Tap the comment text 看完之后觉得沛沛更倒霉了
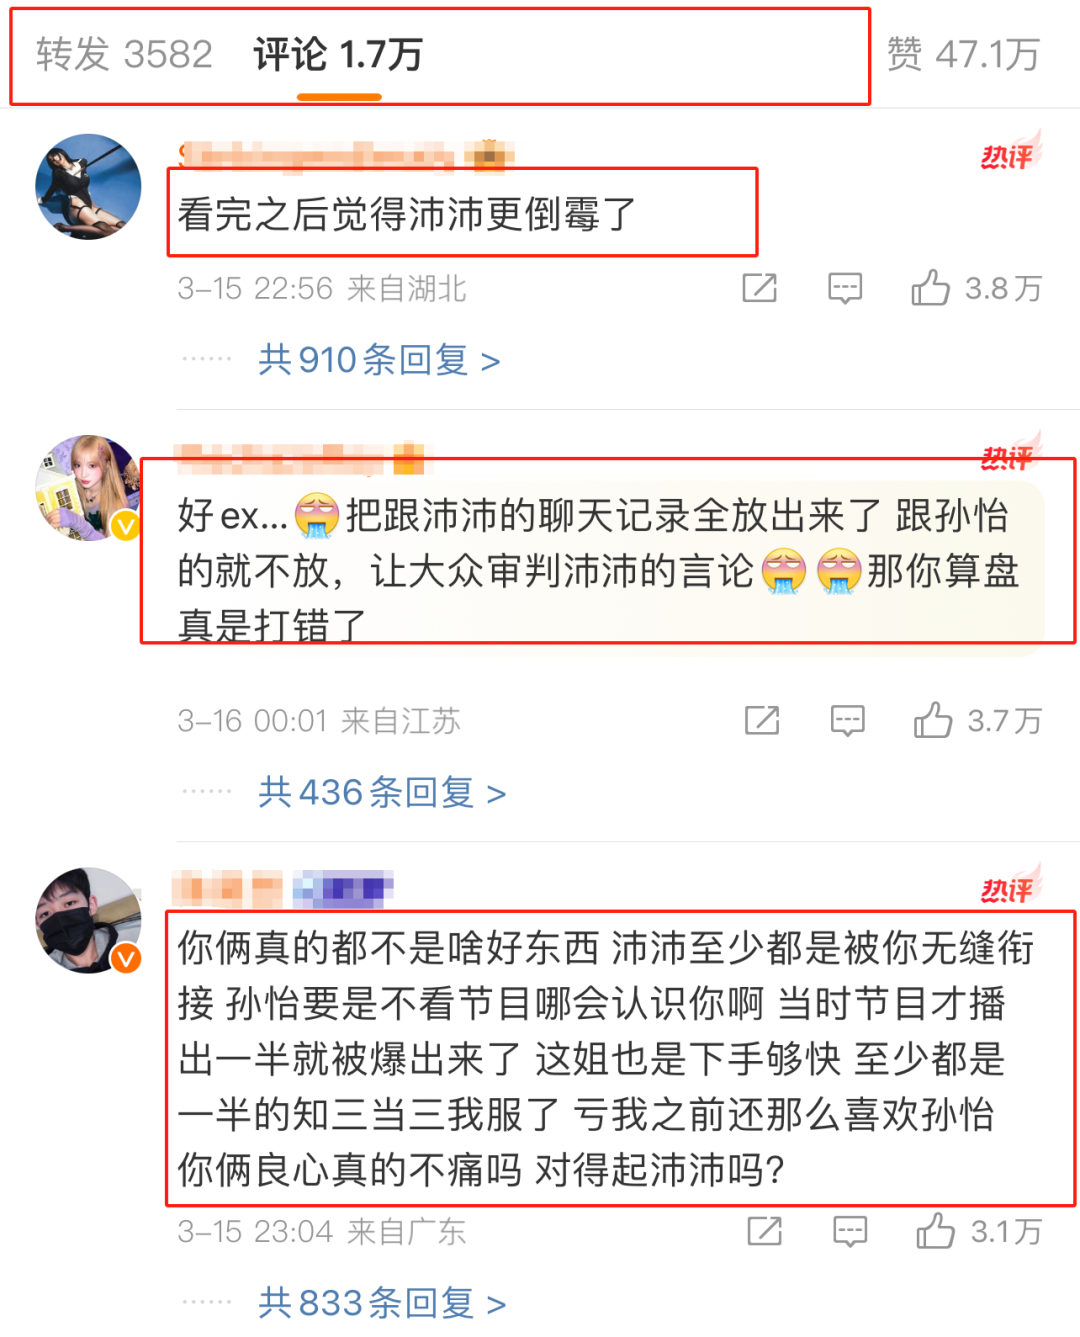Viewport: 1080px width, 1337px height. pyautogui.click(x=407, y=214)
